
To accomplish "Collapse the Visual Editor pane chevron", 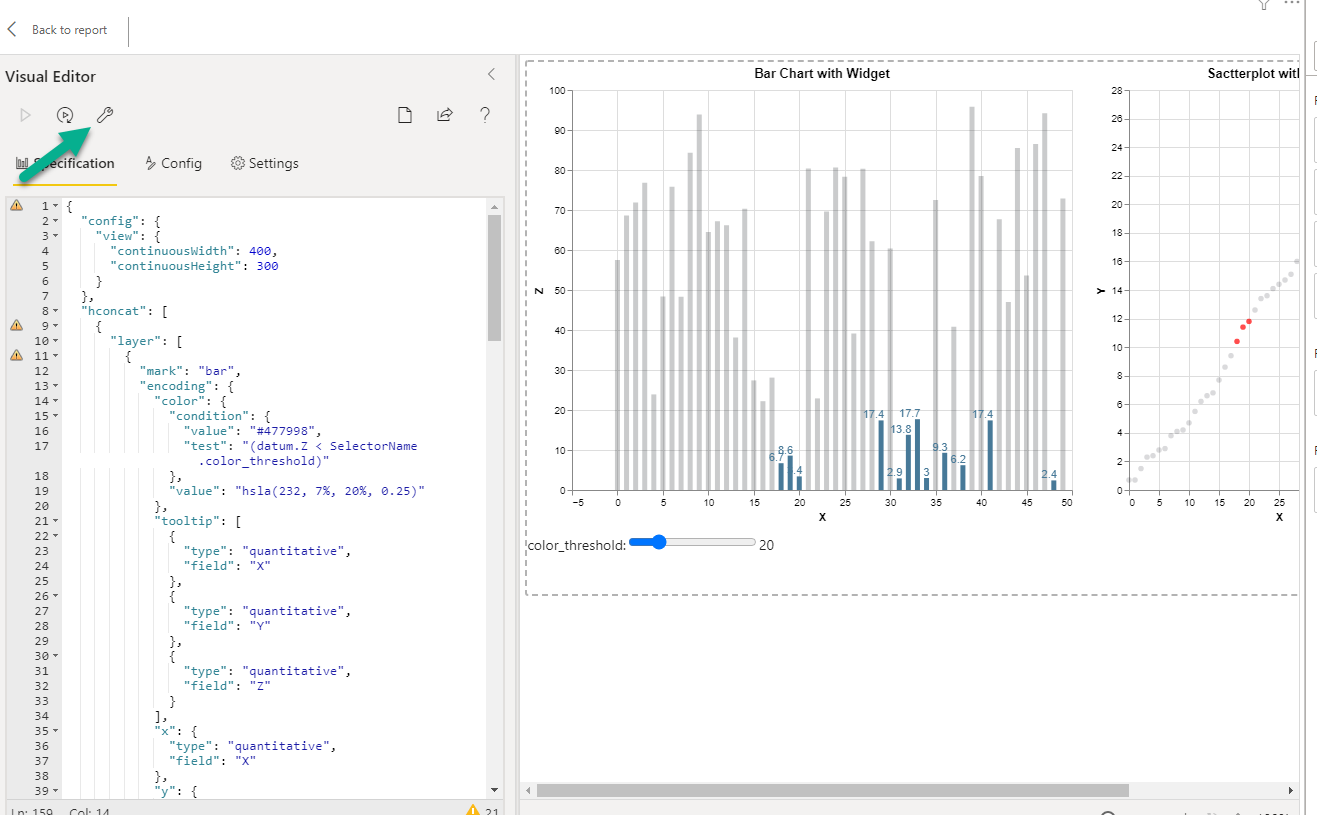I will point(491,75).
